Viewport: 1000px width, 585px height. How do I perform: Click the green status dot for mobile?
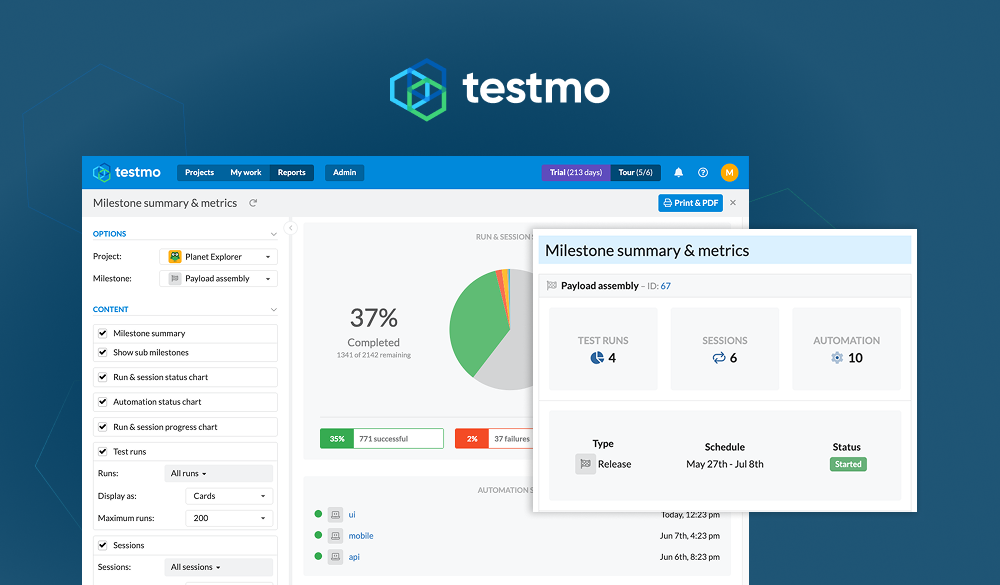point(318,535)
